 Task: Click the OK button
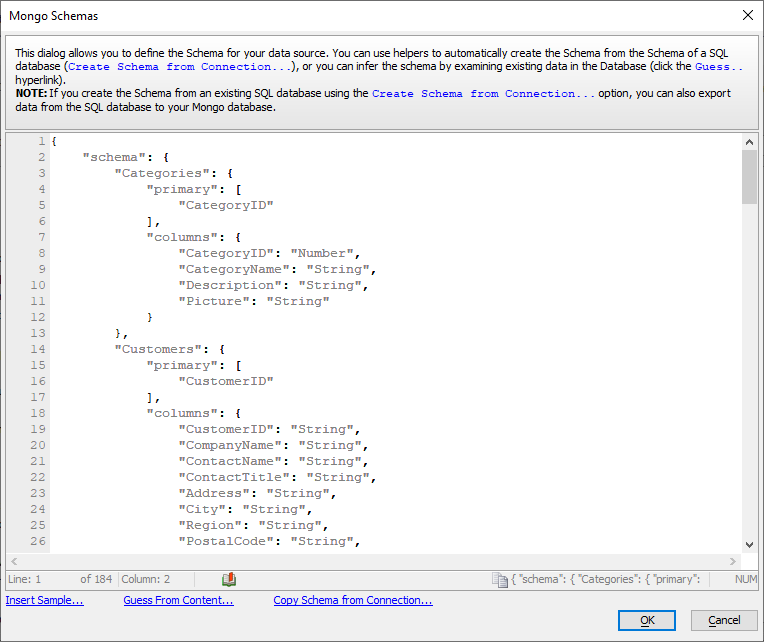tap(647, 620)
